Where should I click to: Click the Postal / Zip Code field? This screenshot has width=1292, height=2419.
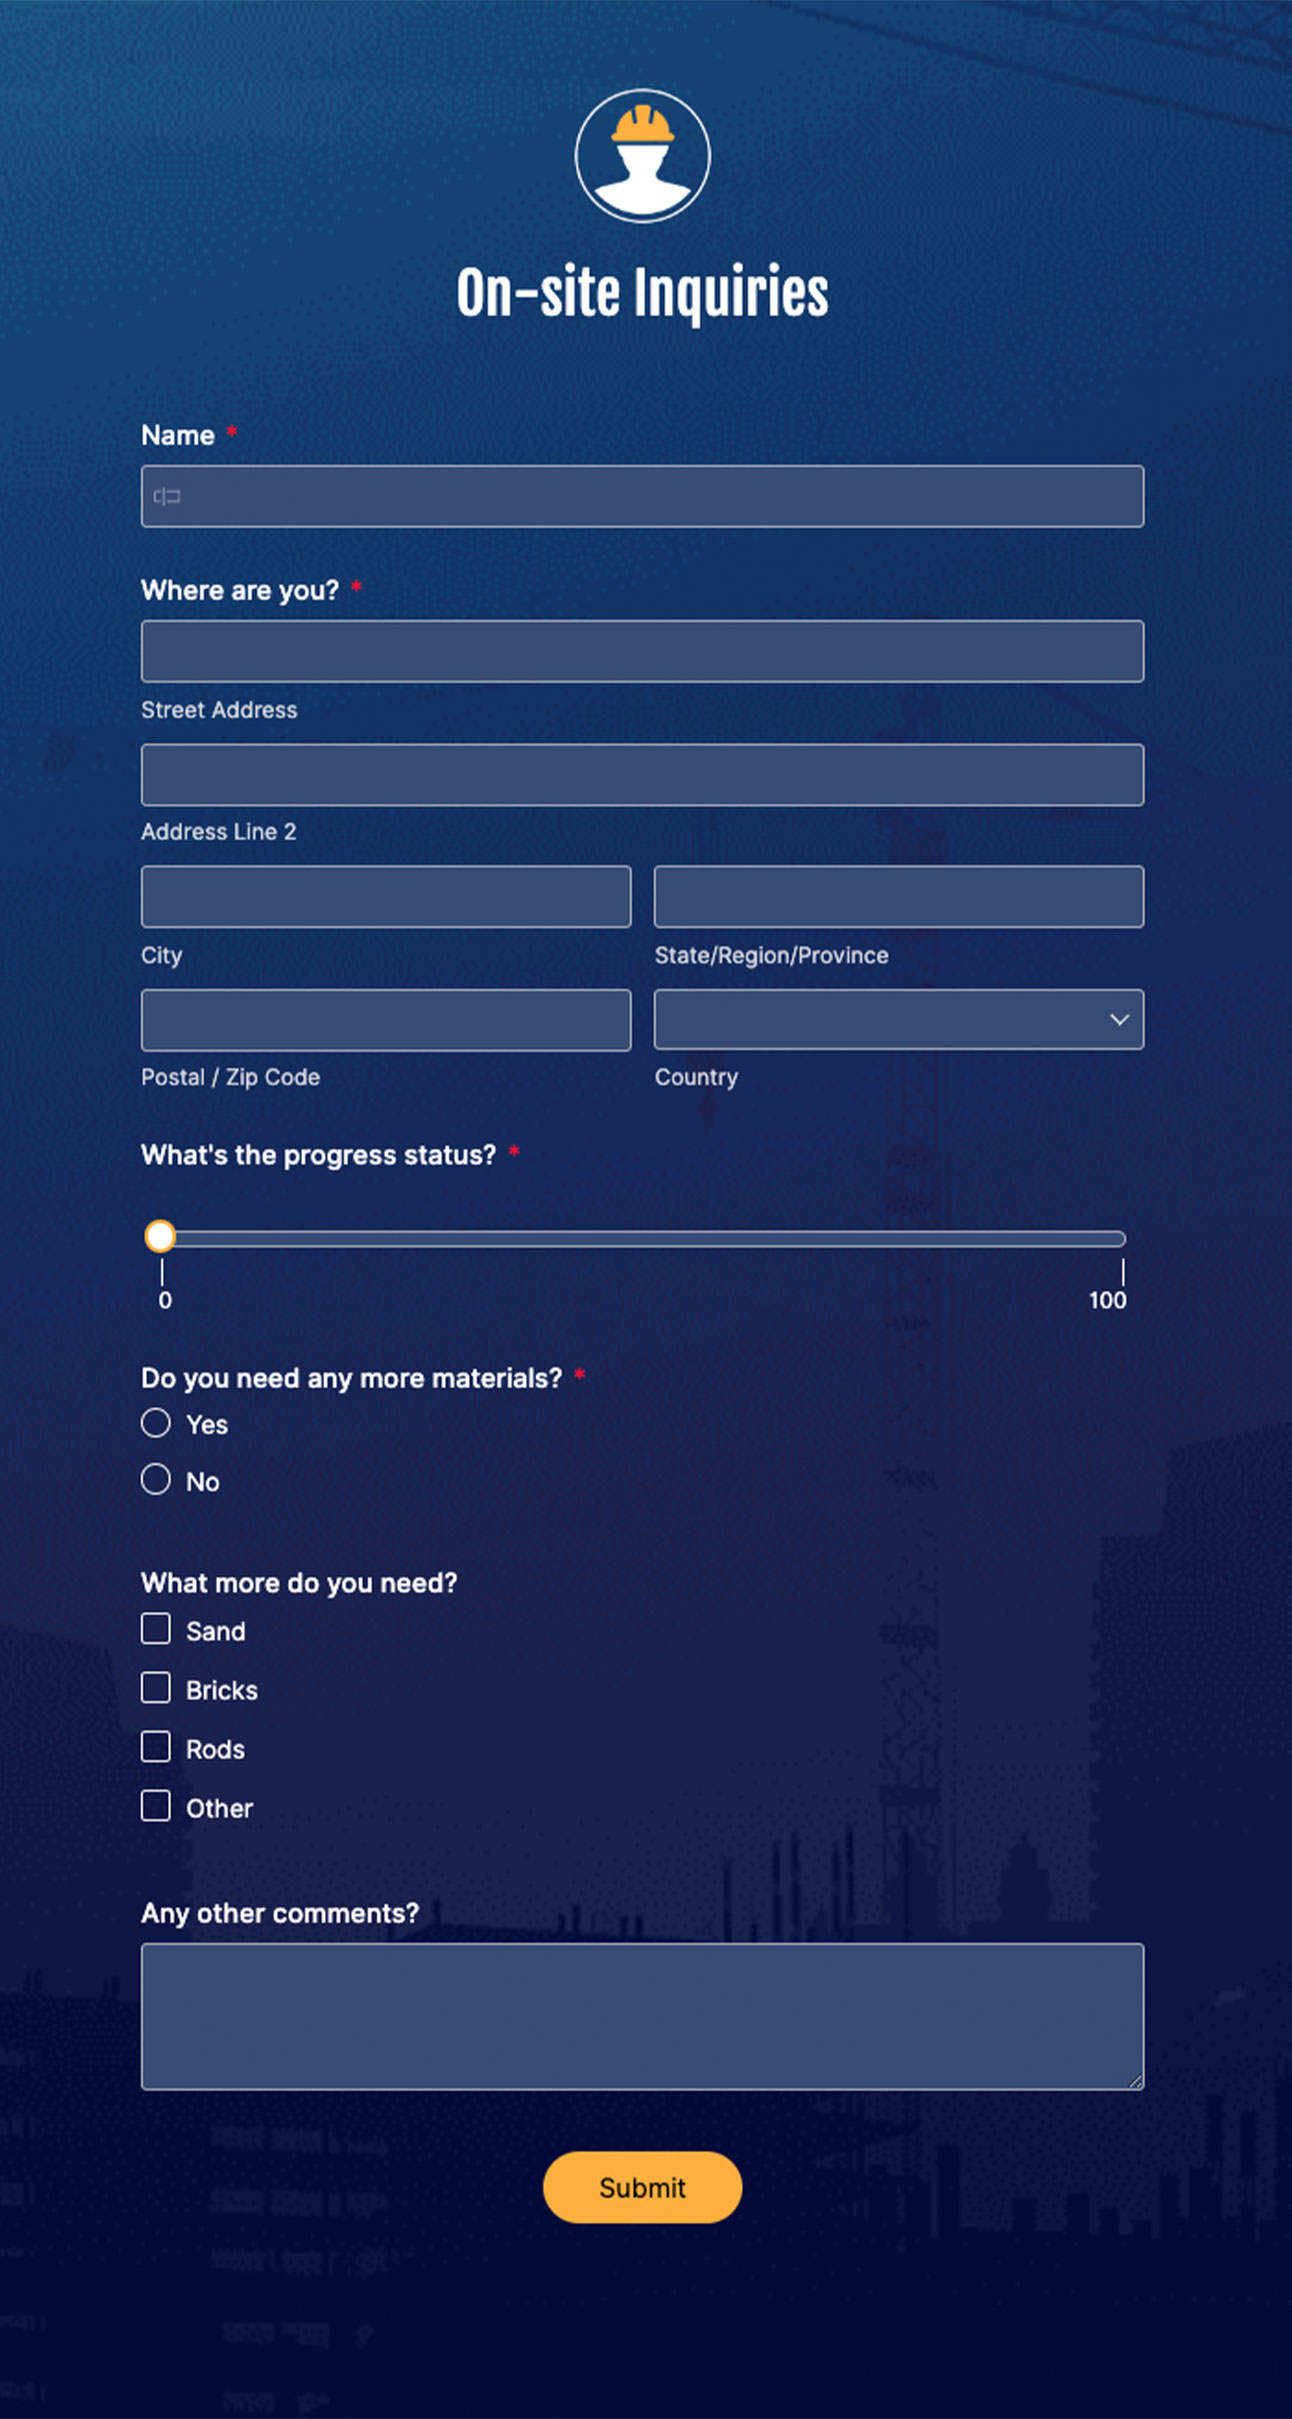(x=385, y=1020)
